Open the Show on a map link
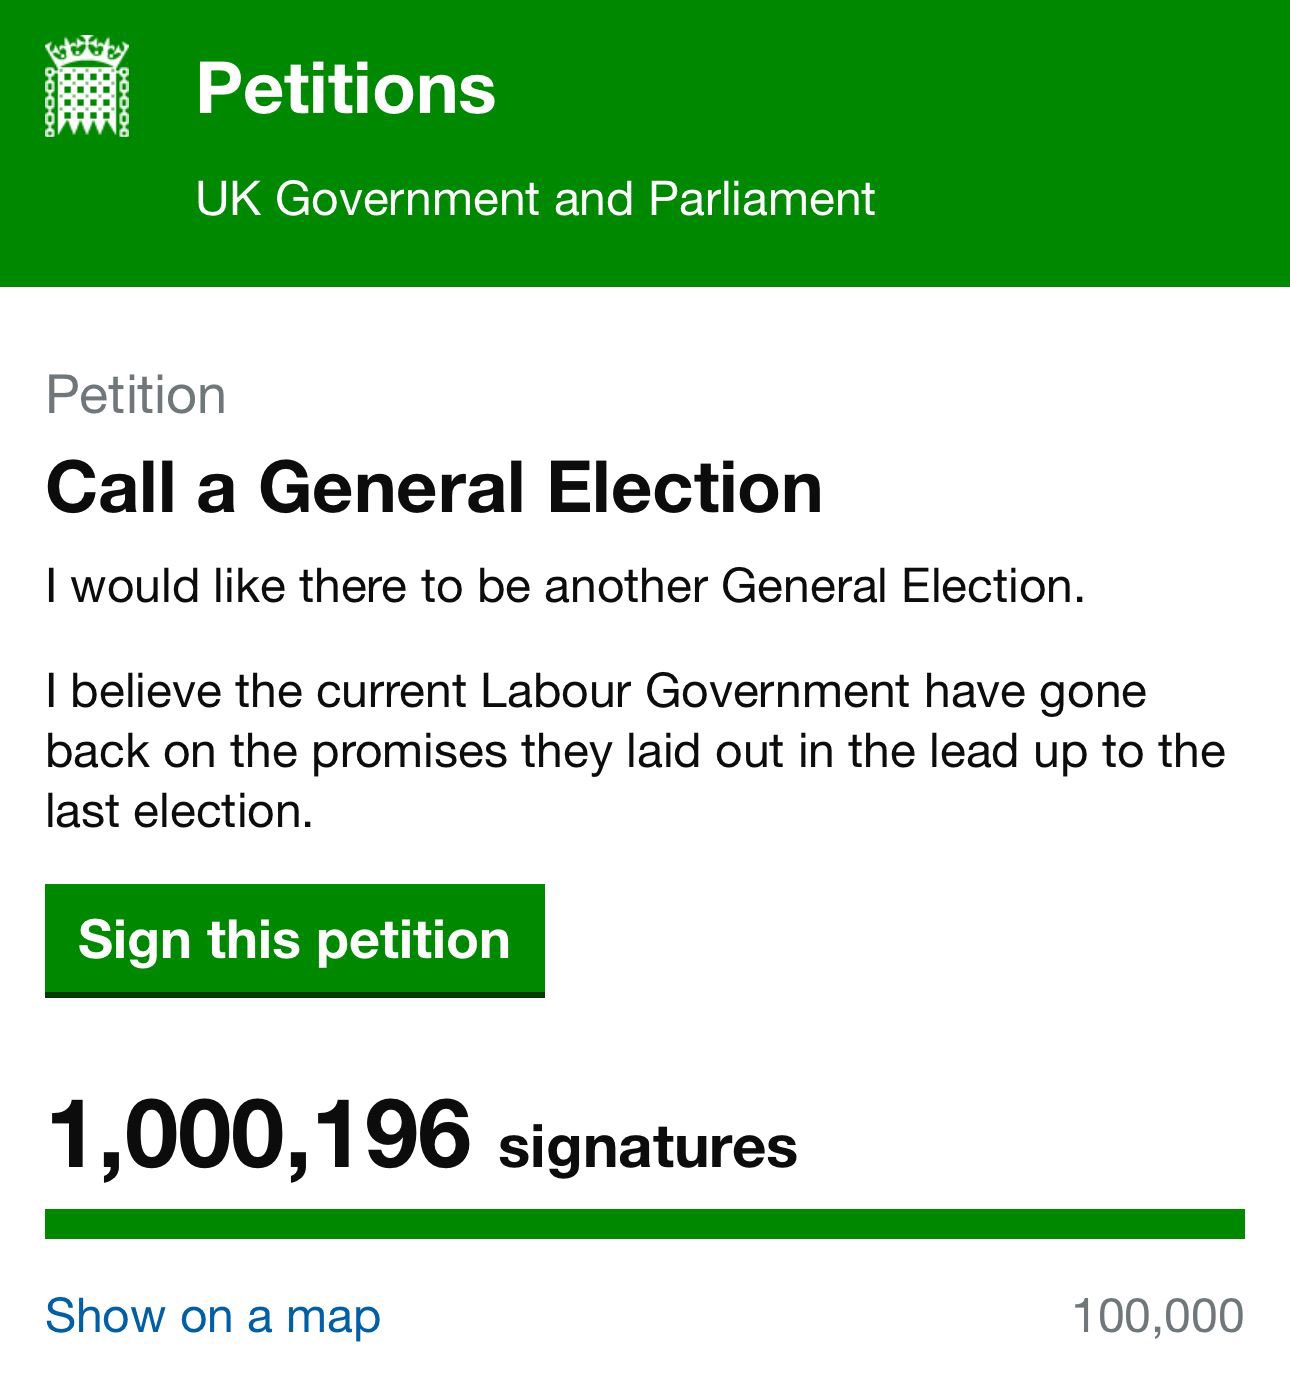Image resolution: width=1290 pixels, height=1398 pixels. tap(213, 1315)
